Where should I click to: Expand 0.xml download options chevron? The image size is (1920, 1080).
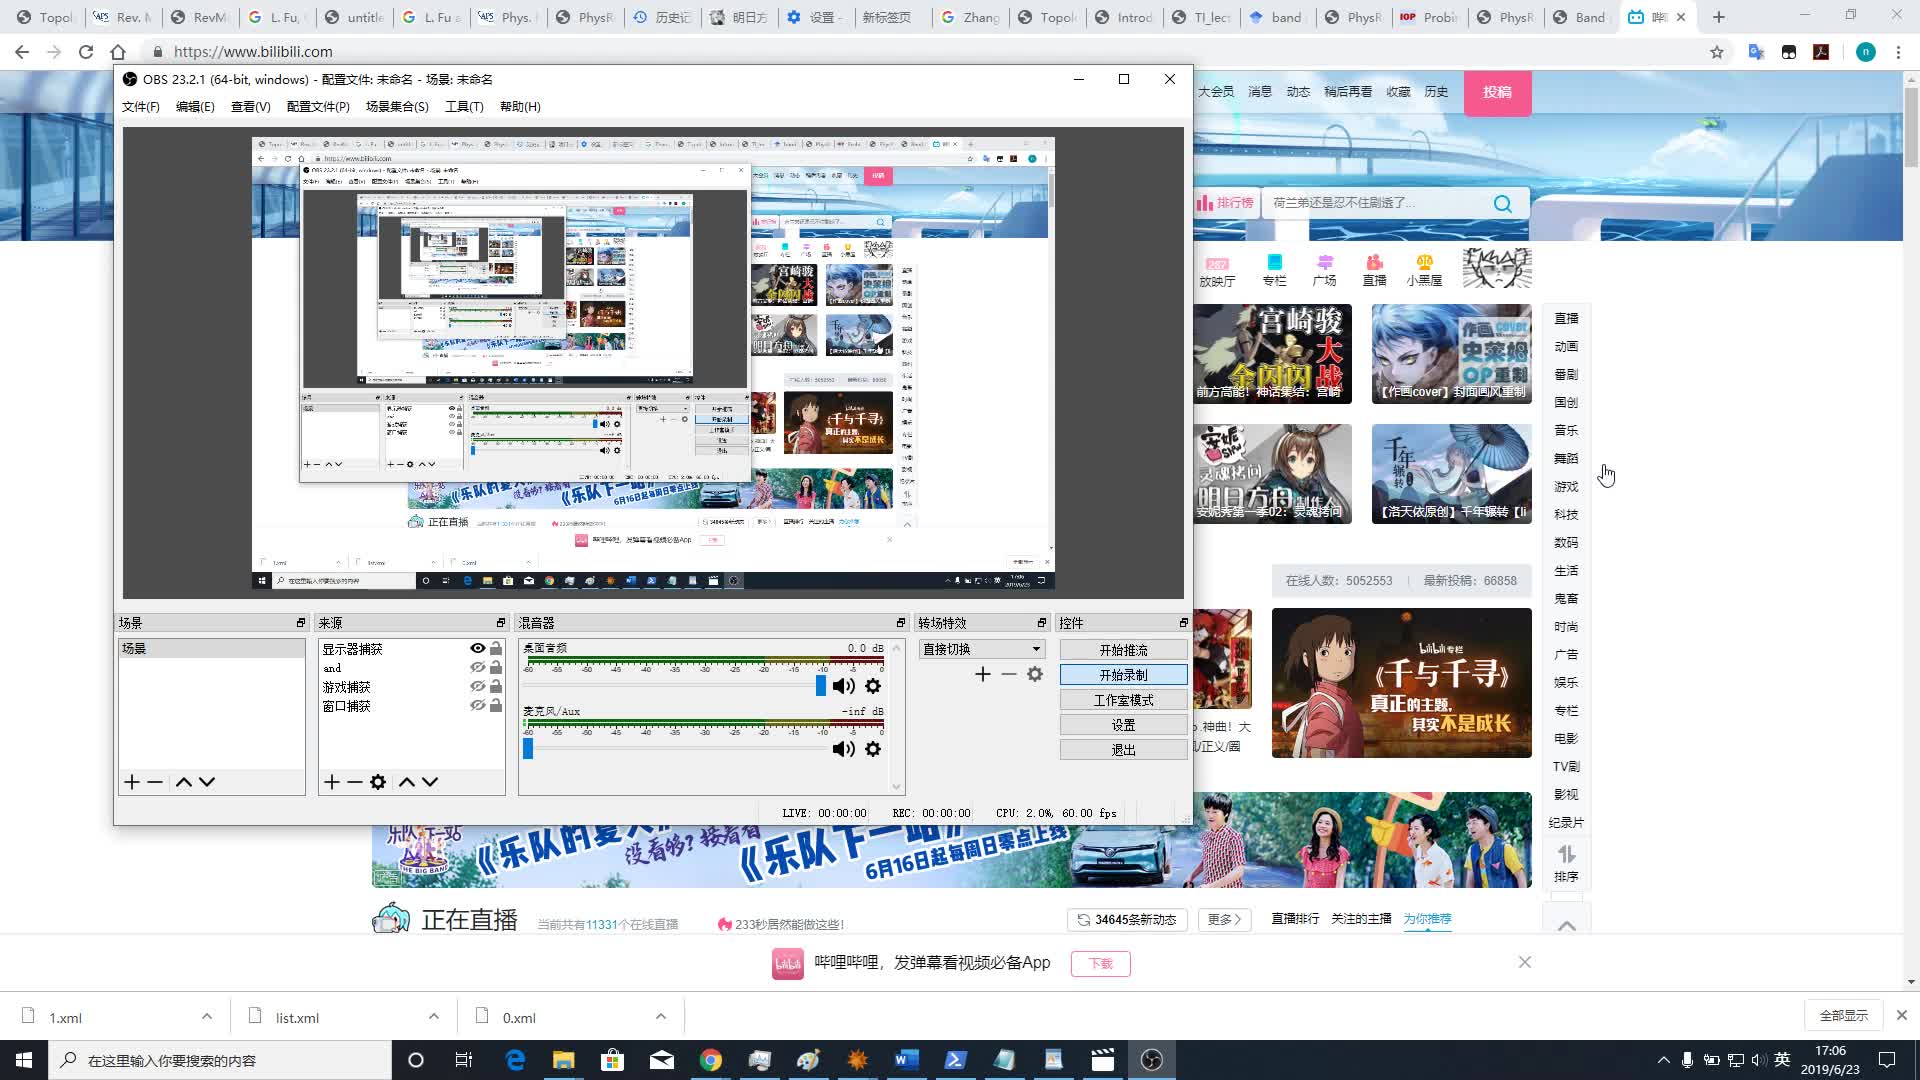(x=661, y=1017)
